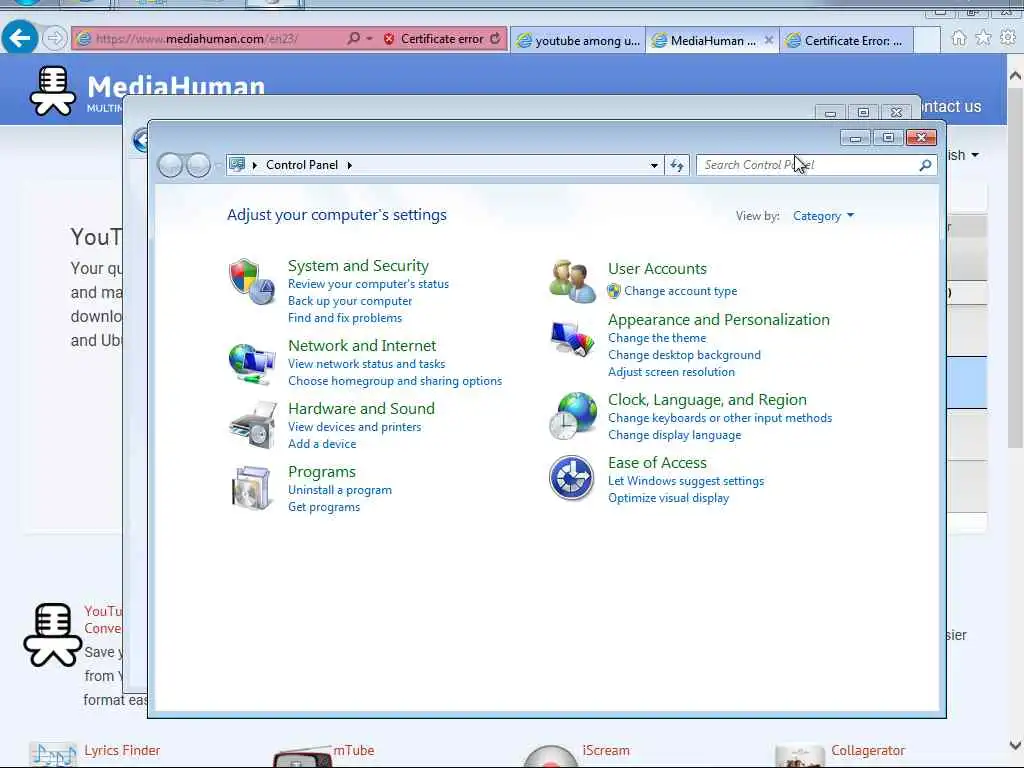Click Change display language link
The width and height of the screenshot is (1024, 768).
[675, 435]
